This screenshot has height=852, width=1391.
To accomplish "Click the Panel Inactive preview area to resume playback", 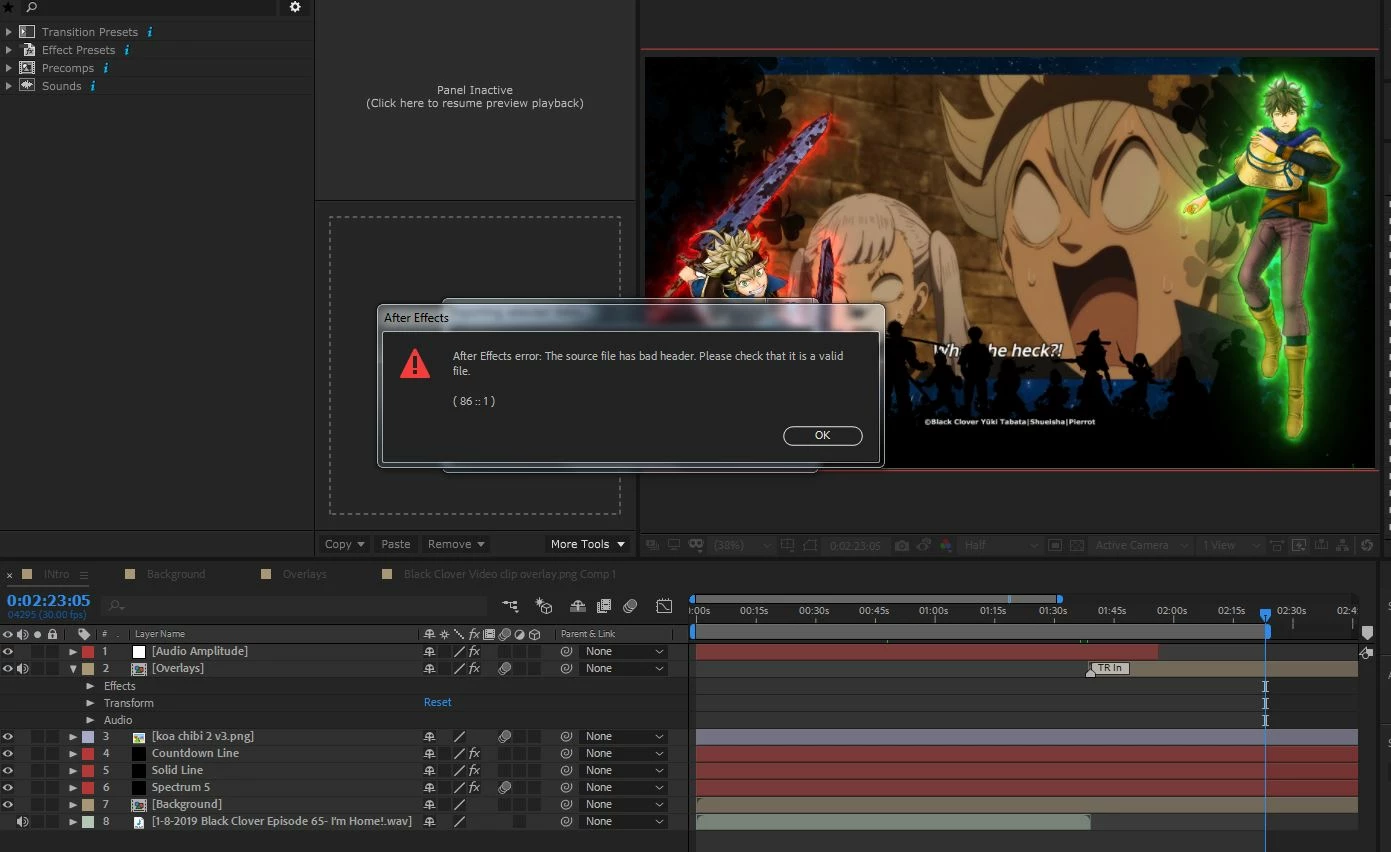I will [x=475, y=97].
